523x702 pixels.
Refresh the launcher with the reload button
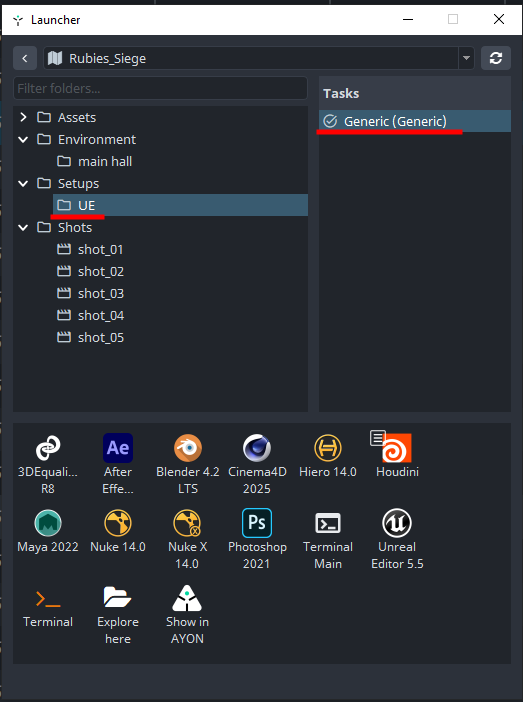point(496,58)
